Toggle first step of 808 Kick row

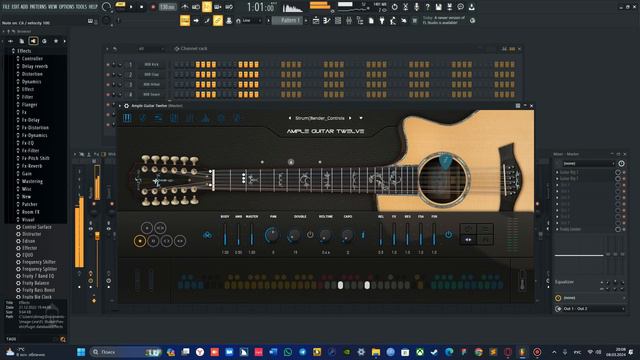177,64
